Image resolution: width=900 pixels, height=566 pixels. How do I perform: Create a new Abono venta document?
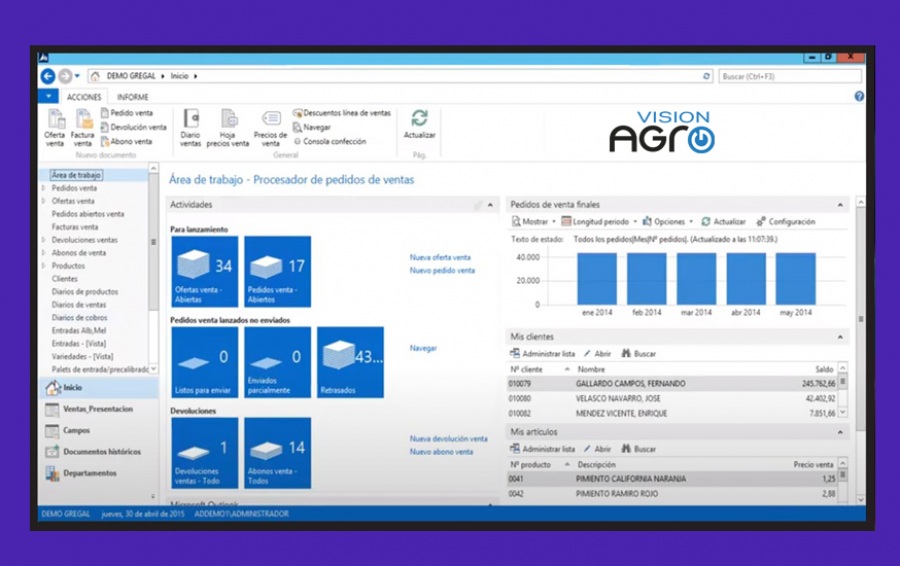126,141
